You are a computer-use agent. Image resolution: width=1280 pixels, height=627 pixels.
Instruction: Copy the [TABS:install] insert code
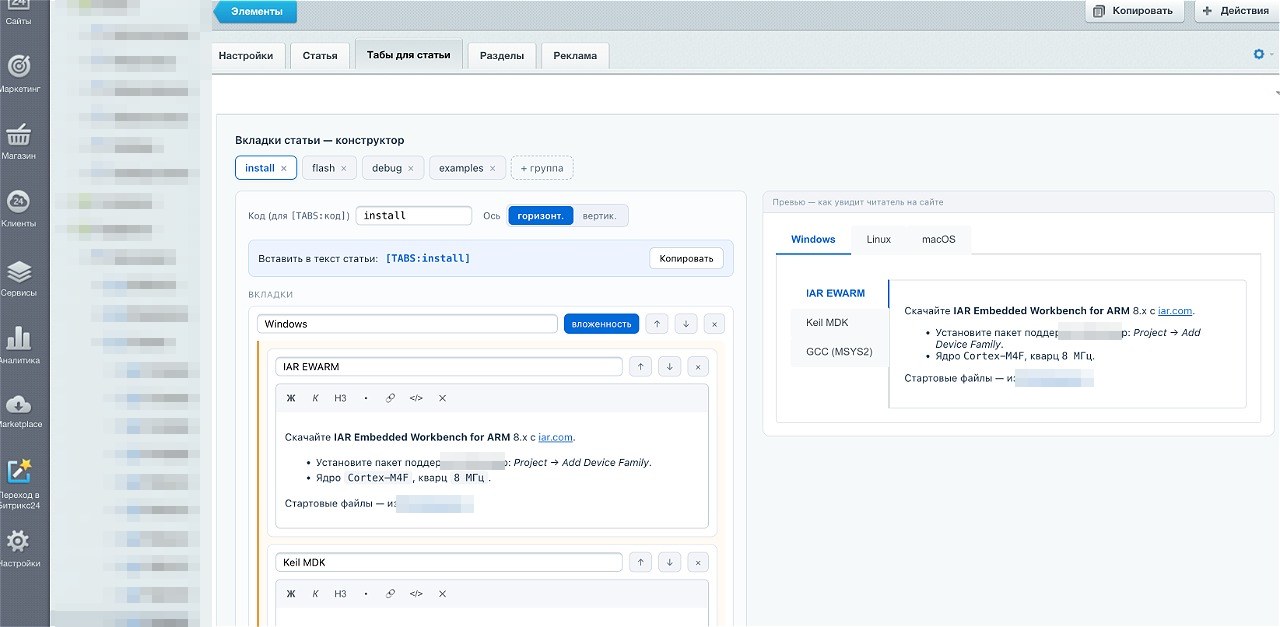click(687, 258)
